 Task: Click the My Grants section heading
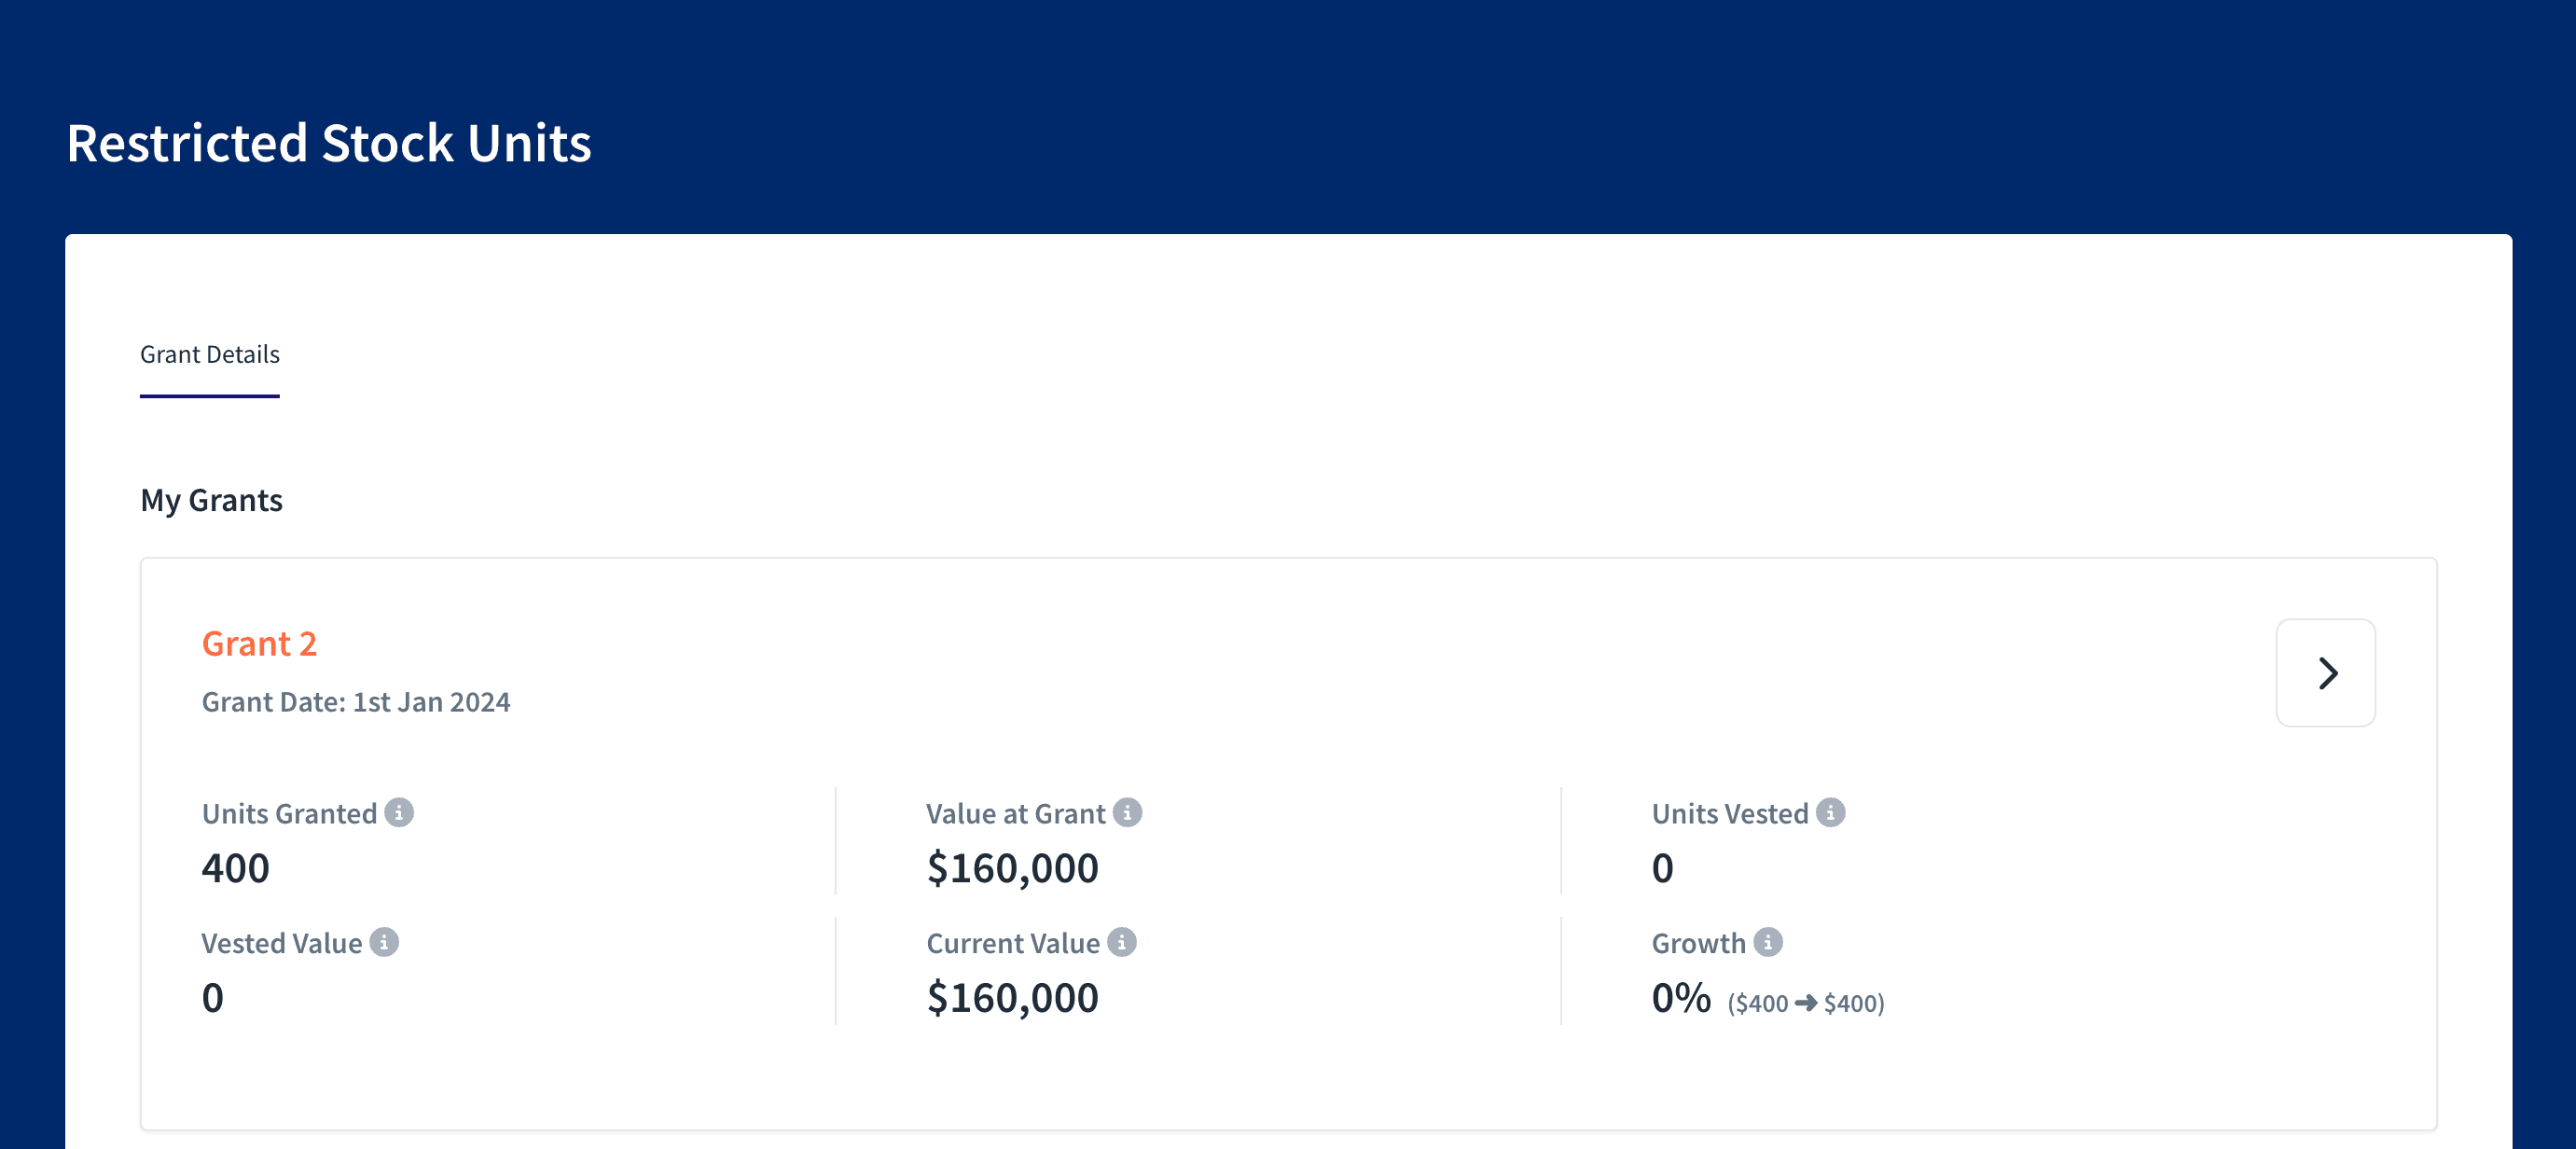tap(211, 500)
